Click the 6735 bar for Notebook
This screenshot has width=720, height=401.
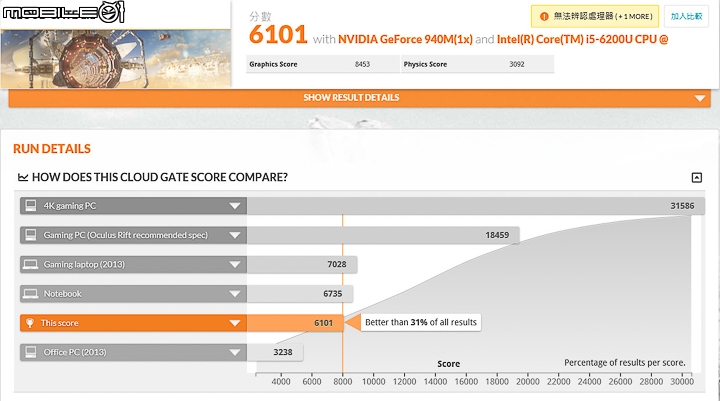300,294
